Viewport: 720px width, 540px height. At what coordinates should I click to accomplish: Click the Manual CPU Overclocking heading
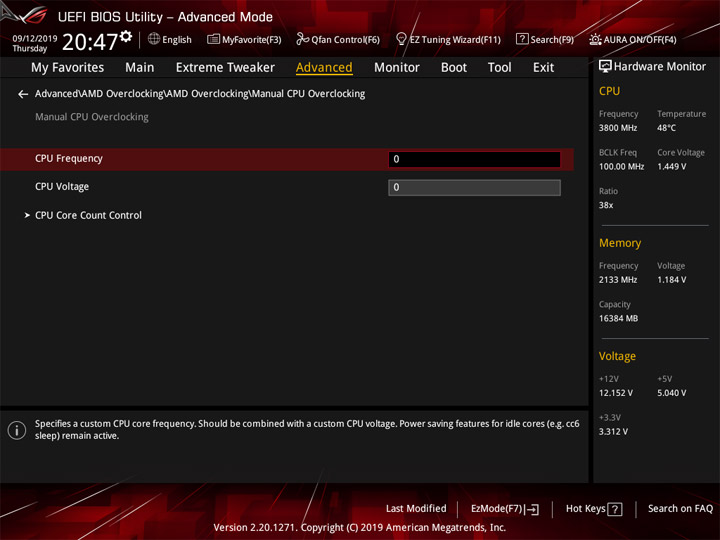click(x=92, y=117)
